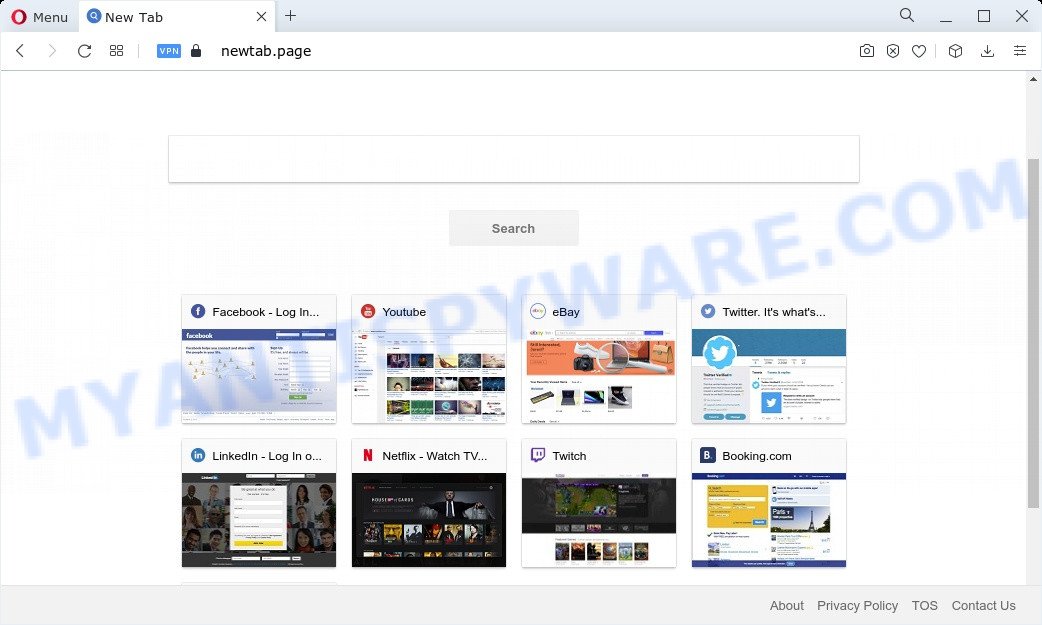1042x625 pixels.
Task: Click the Youtube favicon icon
Action: pos(368,311)
